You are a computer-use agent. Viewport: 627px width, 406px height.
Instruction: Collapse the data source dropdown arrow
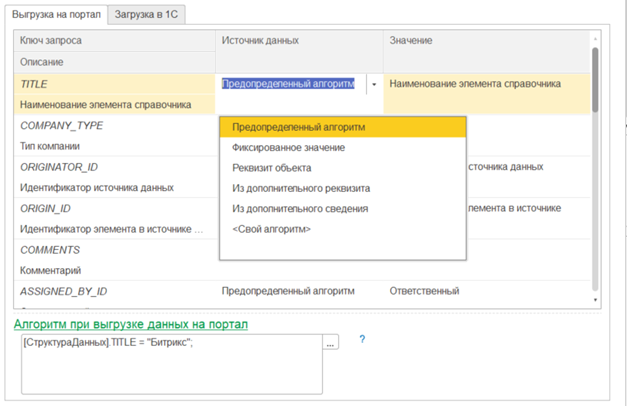pyautogui.click(x=374, y=85)
